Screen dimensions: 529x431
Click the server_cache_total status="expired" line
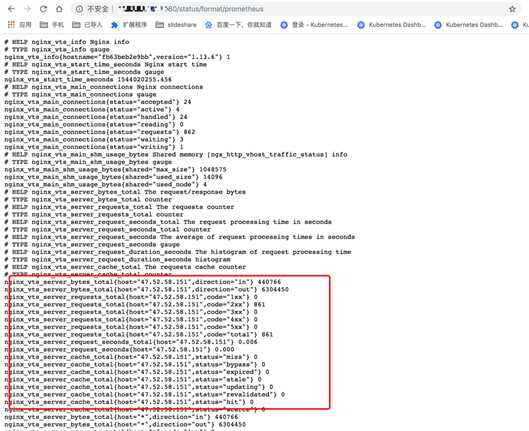pos(137,372)
